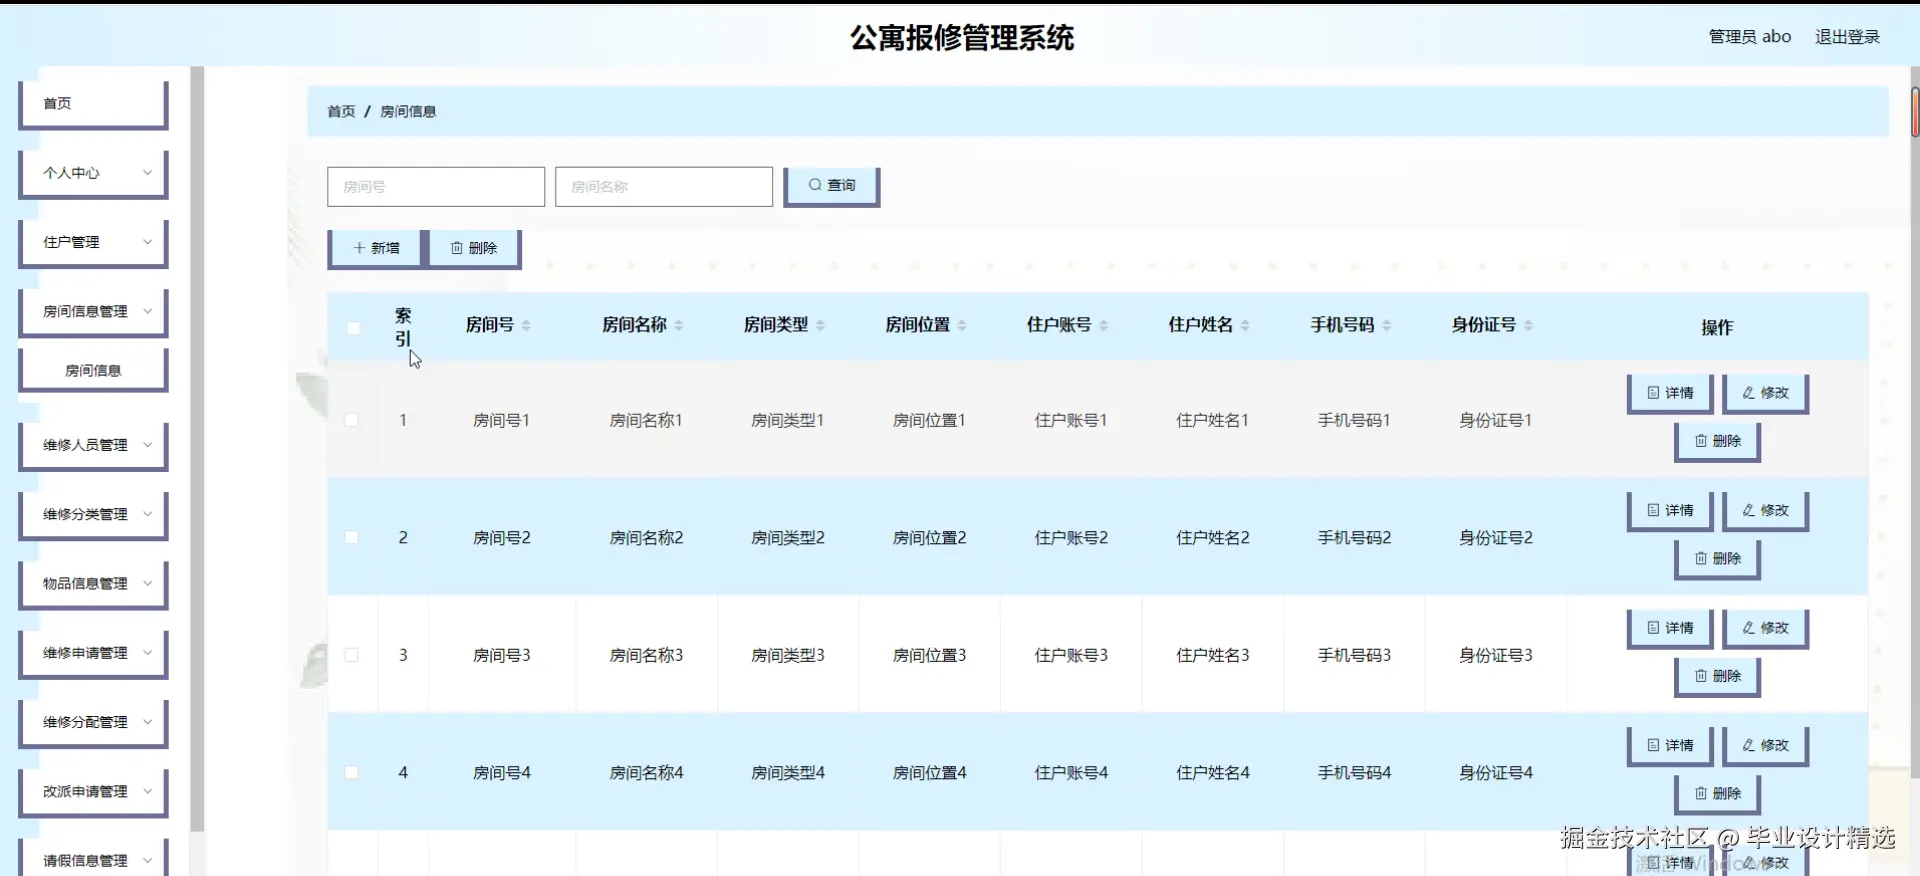1920x876 pixels.
Task: Expand the 维修分配管理 sidebar menu
Action: coord(93,722)
